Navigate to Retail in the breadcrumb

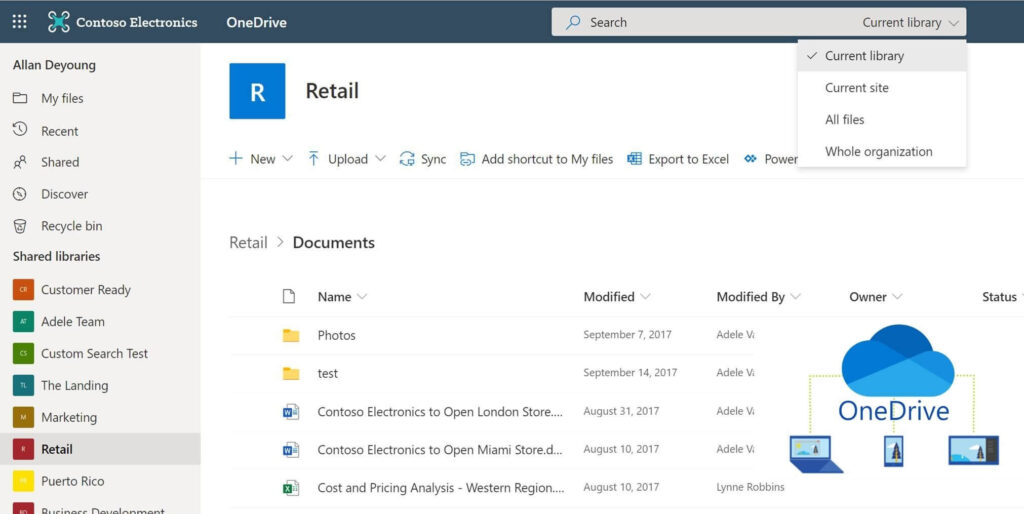point(248,243)
